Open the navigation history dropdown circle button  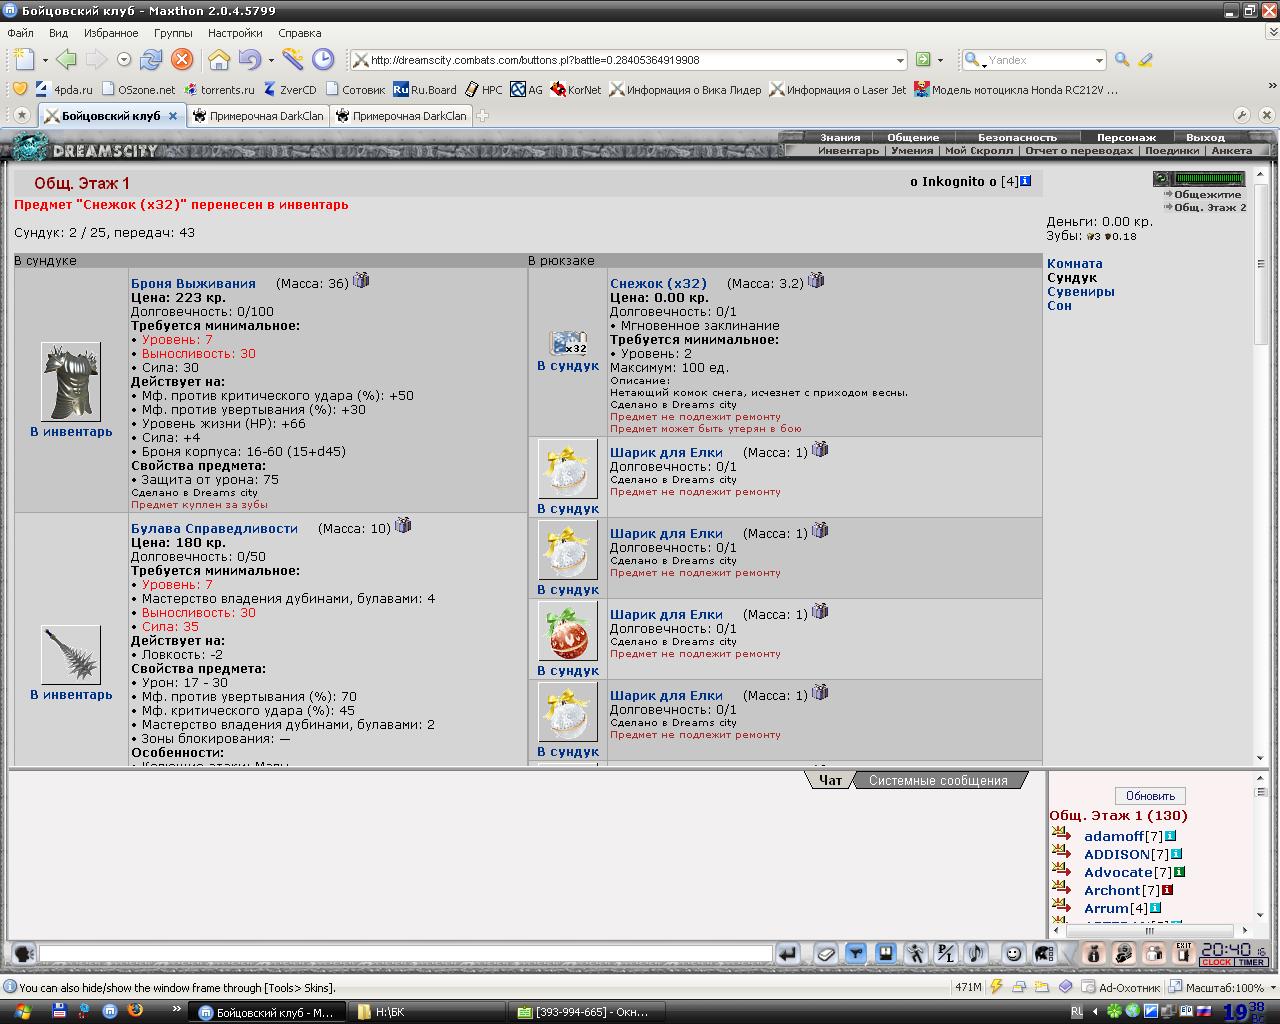tap(124, 60)
